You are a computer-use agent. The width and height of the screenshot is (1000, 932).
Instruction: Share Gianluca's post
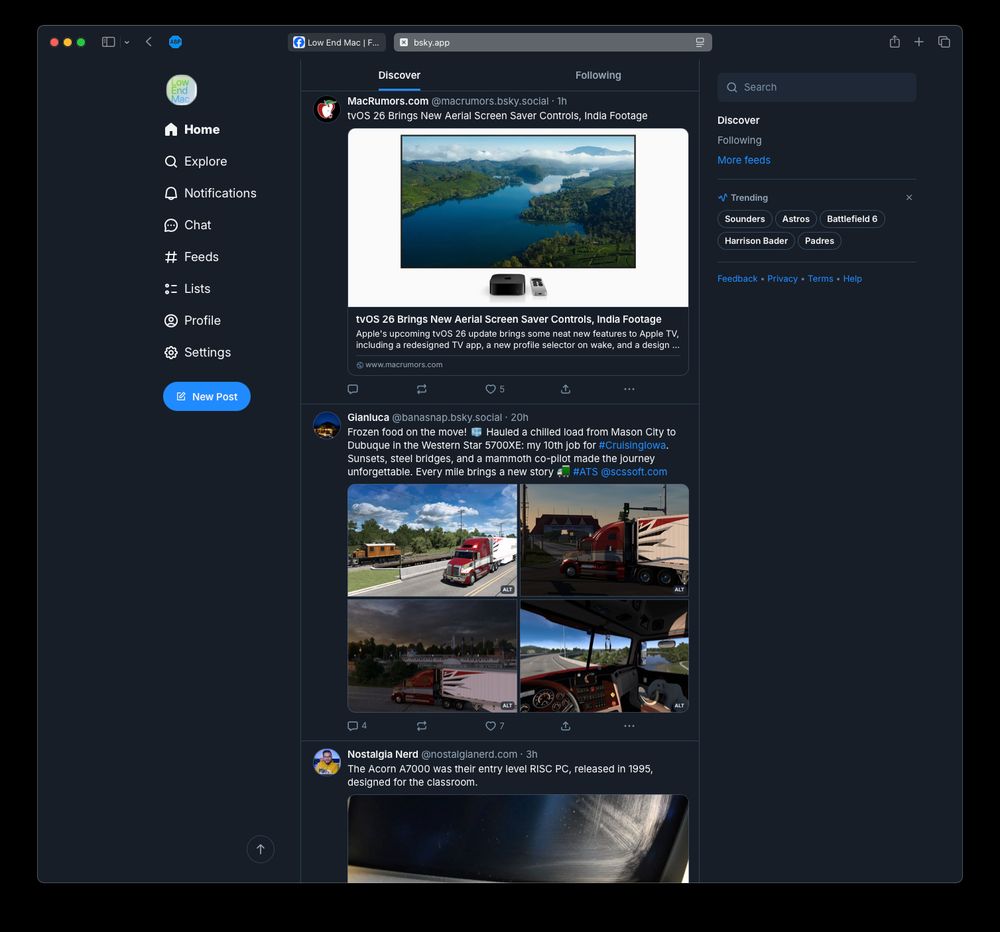tap(565, 726)
